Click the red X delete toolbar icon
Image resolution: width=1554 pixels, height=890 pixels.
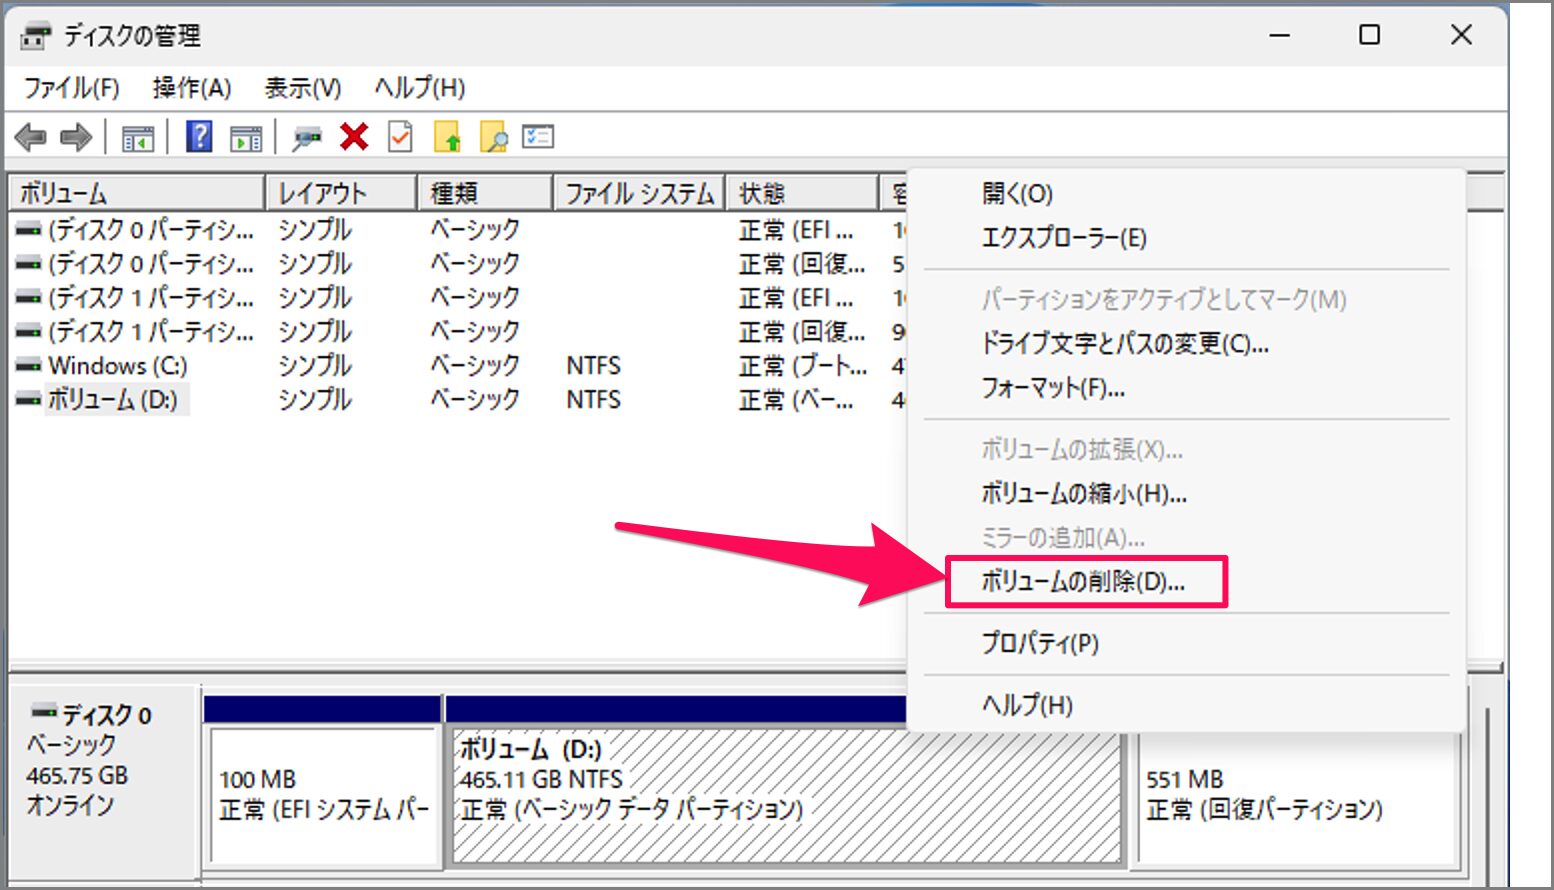tap(353, 137)
